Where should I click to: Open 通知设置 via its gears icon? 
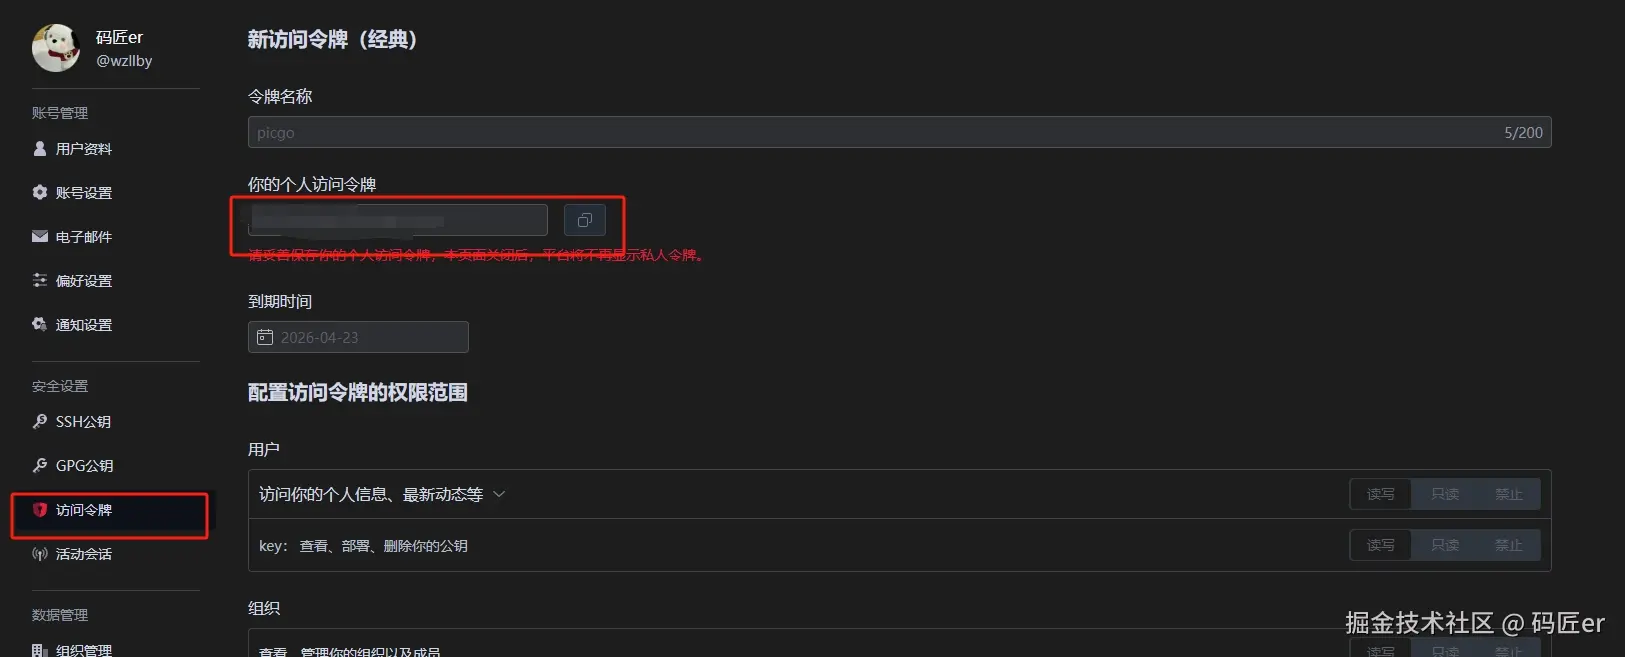(x=40, y=325)
